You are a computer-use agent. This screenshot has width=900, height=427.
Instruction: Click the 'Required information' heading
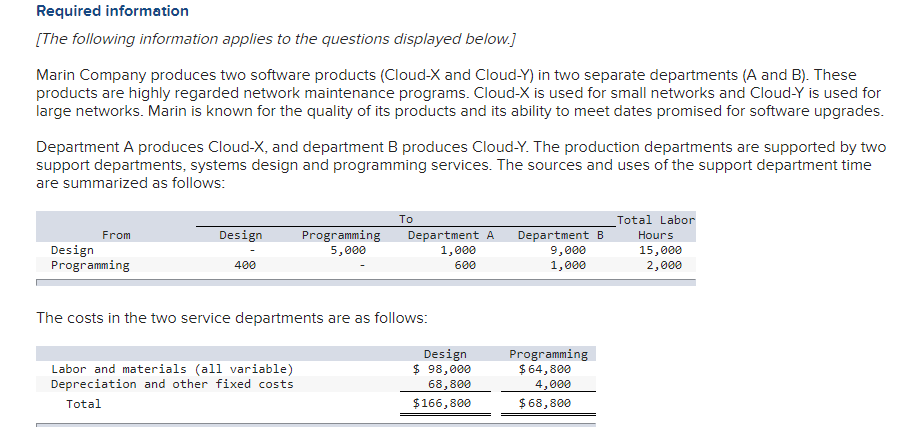[112, 11]
